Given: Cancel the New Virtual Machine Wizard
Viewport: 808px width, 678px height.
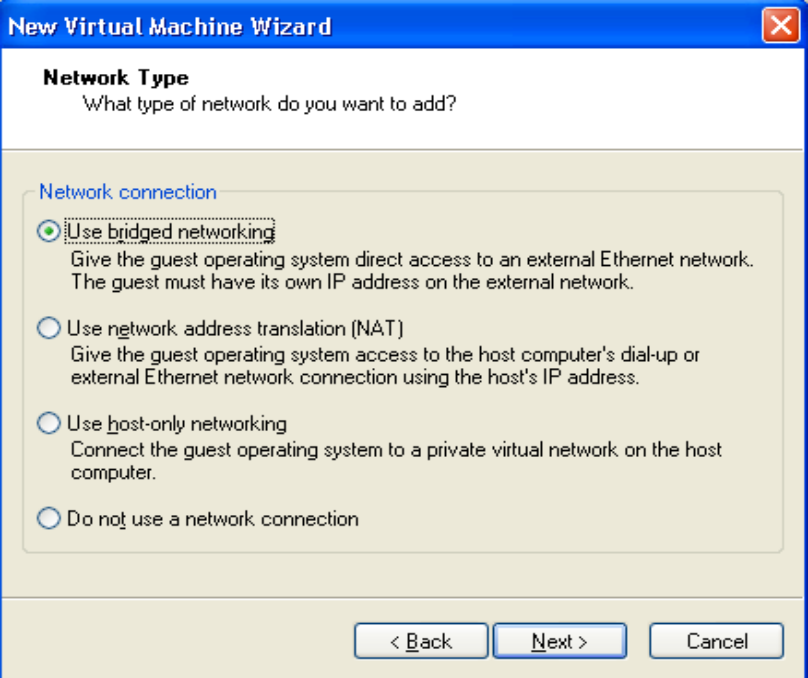Looking at the screenshot, I should (x=715, y=642).
